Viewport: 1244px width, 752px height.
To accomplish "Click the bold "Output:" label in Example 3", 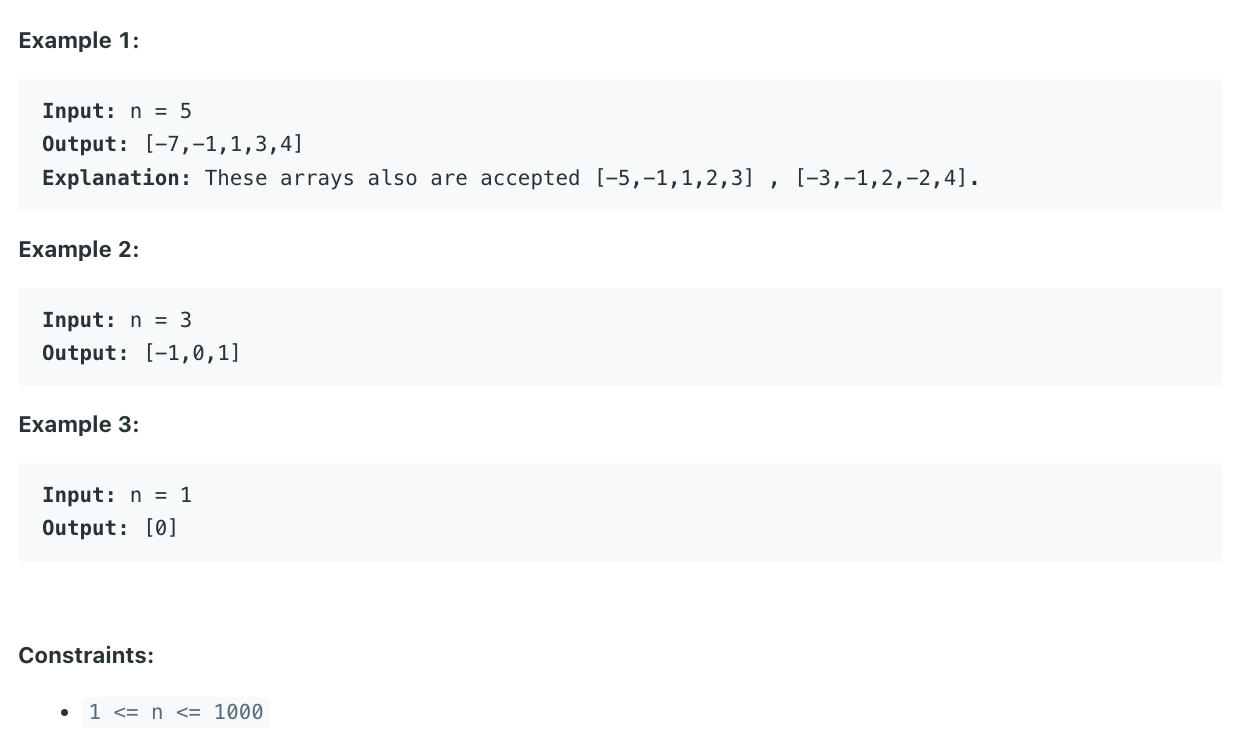I will [85, 528].
